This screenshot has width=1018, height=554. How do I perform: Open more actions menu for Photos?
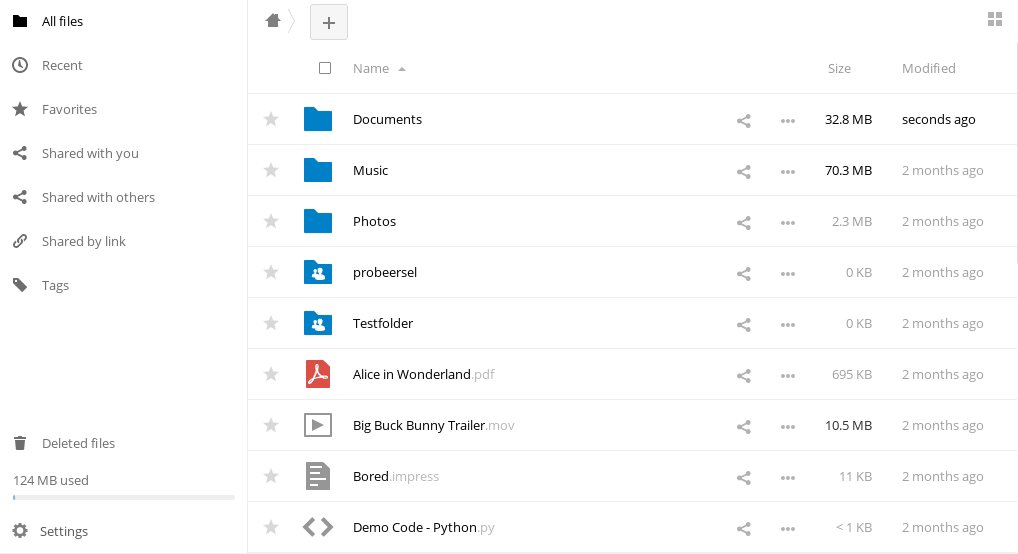[x=788, y=222]
